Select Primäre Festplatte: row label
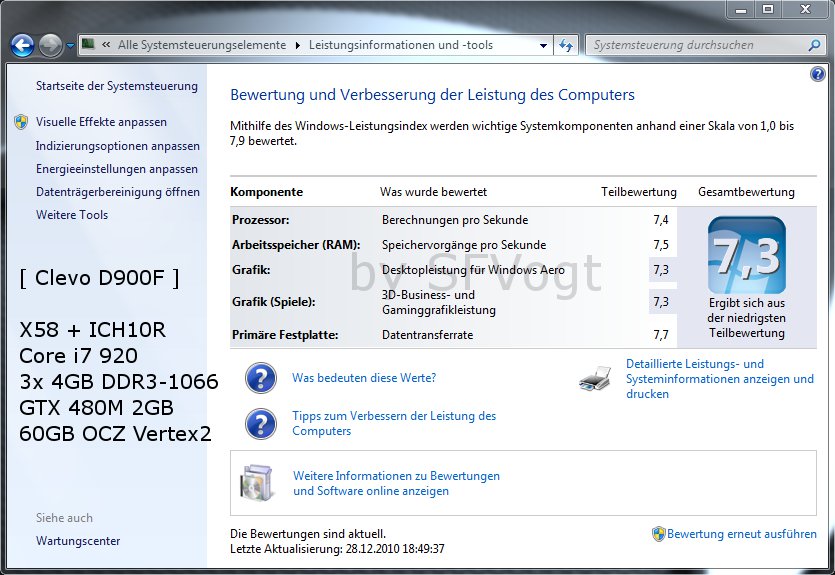The width and height of the screenshot is (835, 575). pos(285,335)
